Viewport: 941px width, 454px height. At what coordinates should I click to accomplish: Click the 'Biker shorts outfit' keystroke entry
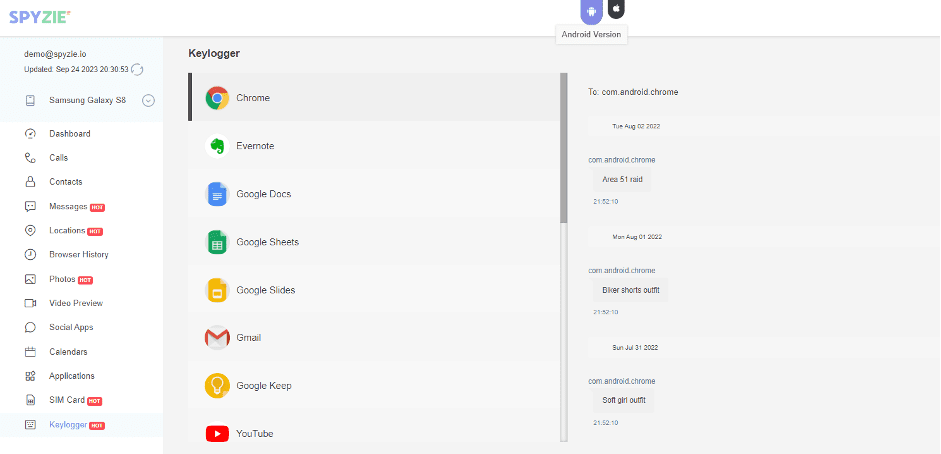tap(631, 290)
